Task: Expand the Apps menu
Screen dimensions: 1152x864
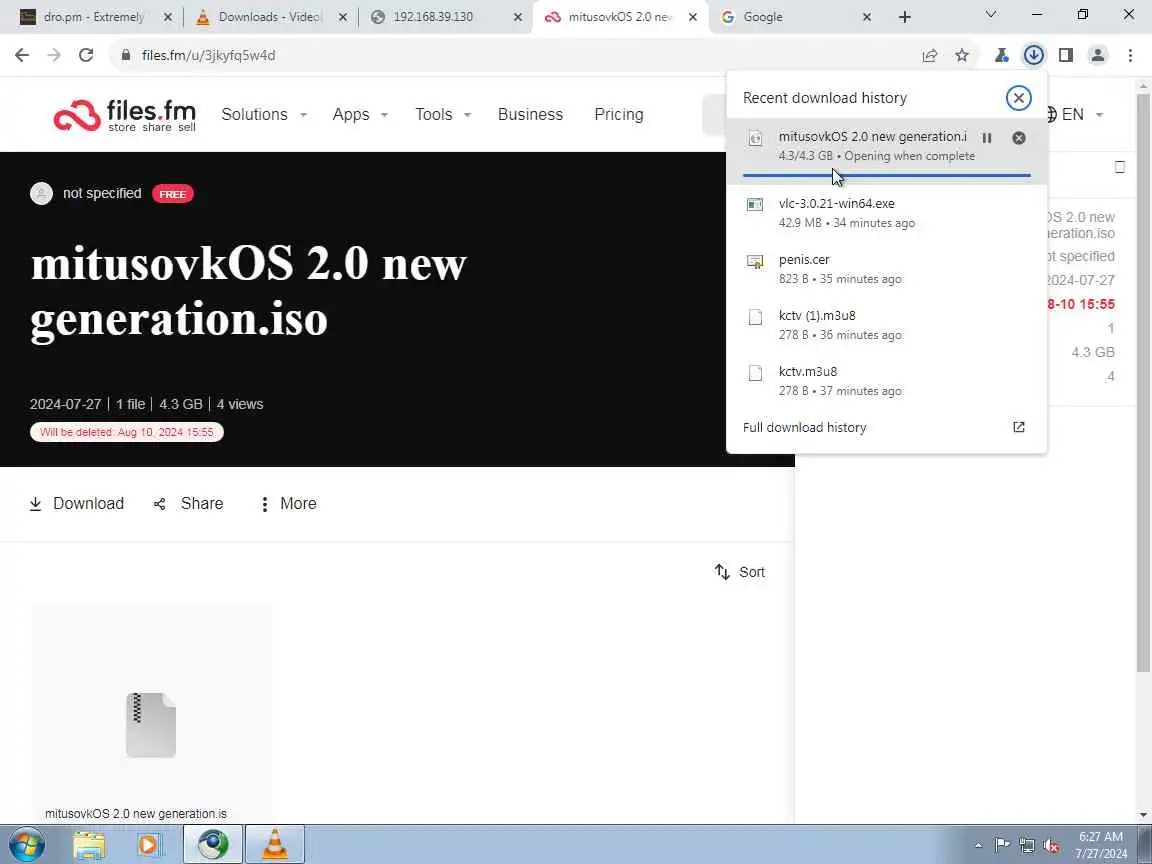Action: click(360, 115)
